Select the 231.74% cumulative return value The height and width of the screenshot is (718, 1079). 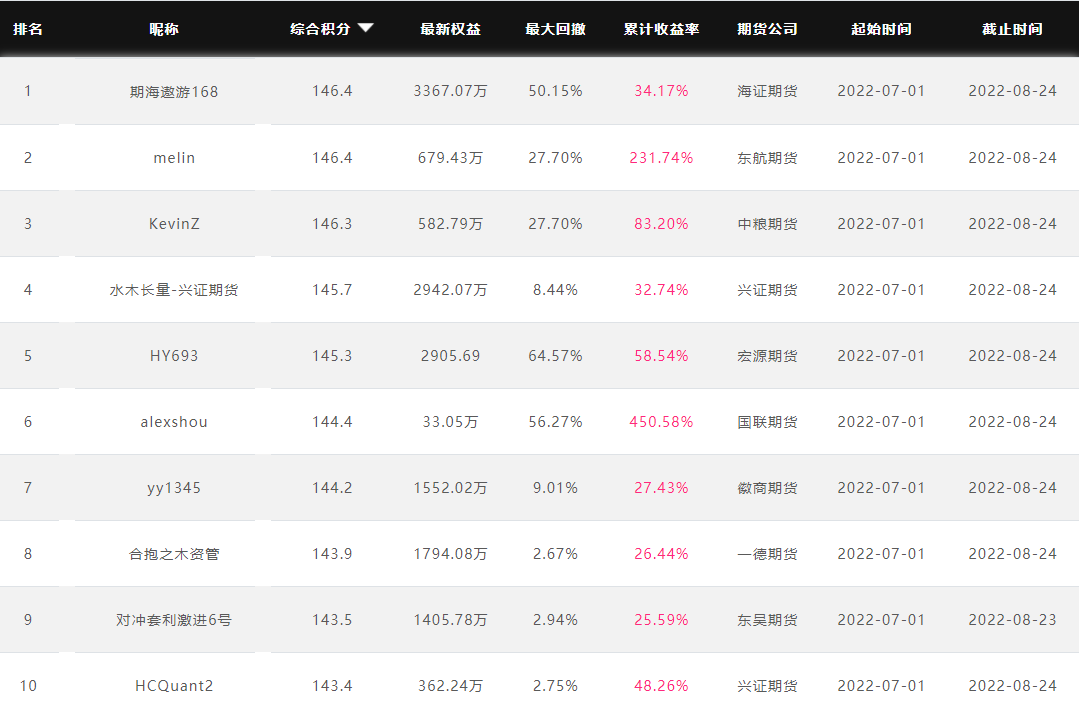tap(661, 158)
